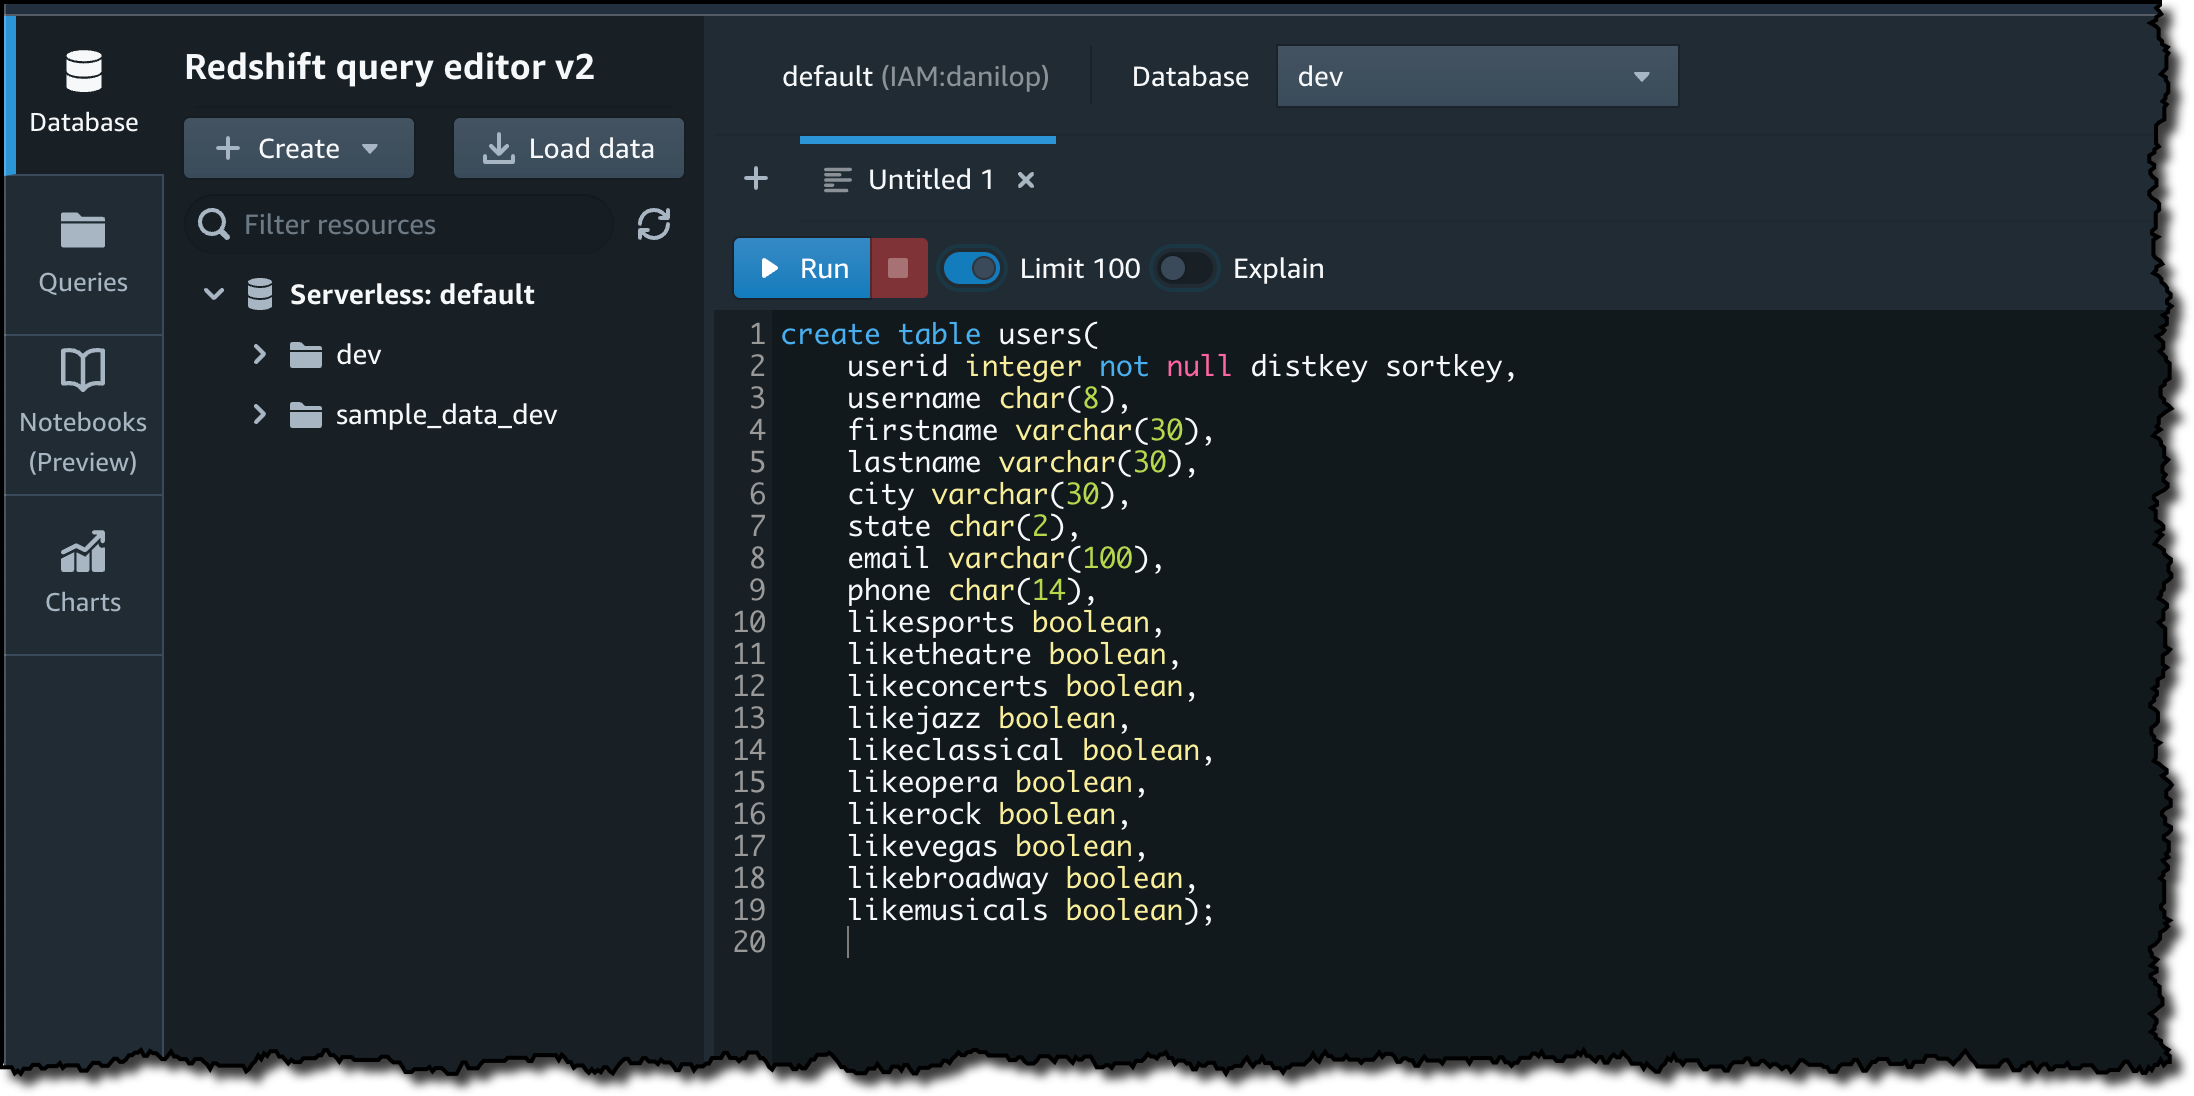Expand the dev folder chevron
The image size is (2194, 1096).
260,354
